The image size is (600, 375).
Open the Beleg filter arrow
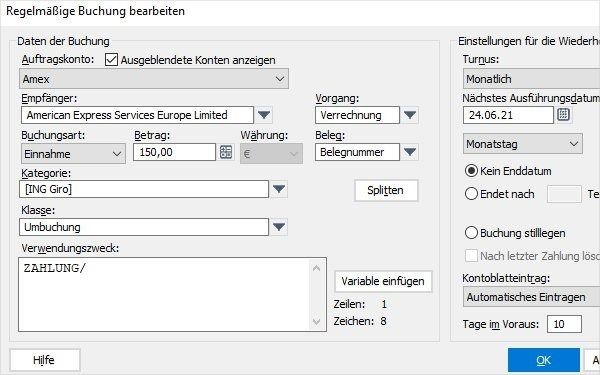pyautogui.click(x=410, y=152)
